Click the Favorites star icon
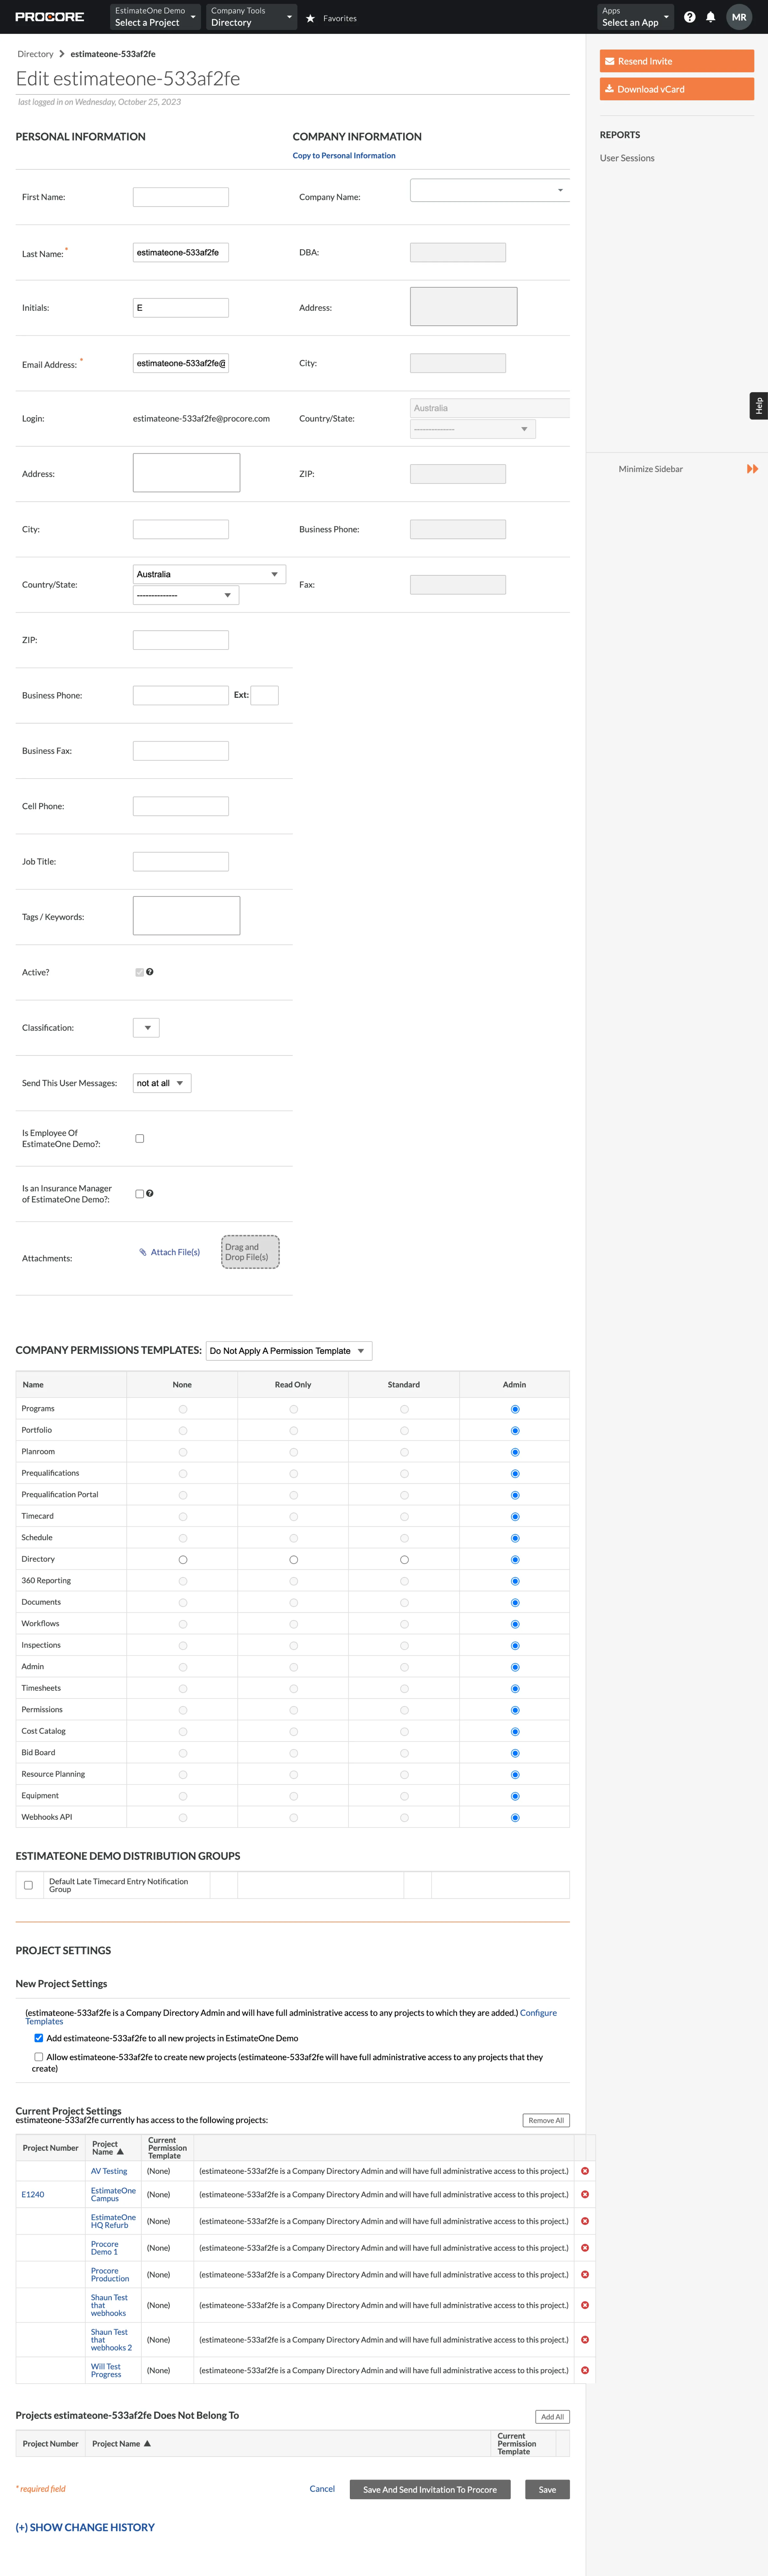Image resolution: width=768 pixels, height=2576 pixels. (x=310, y=18)
